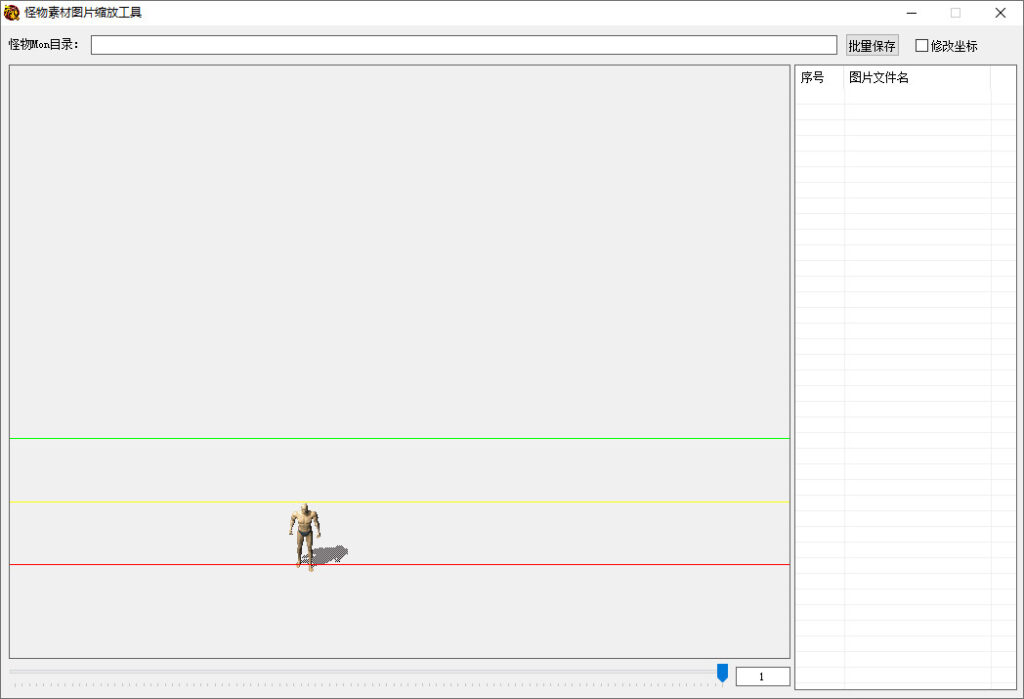Click the 怪物Mon目录 path input field
Viewport: 1024px width, 699px height.
click(463, 45)
